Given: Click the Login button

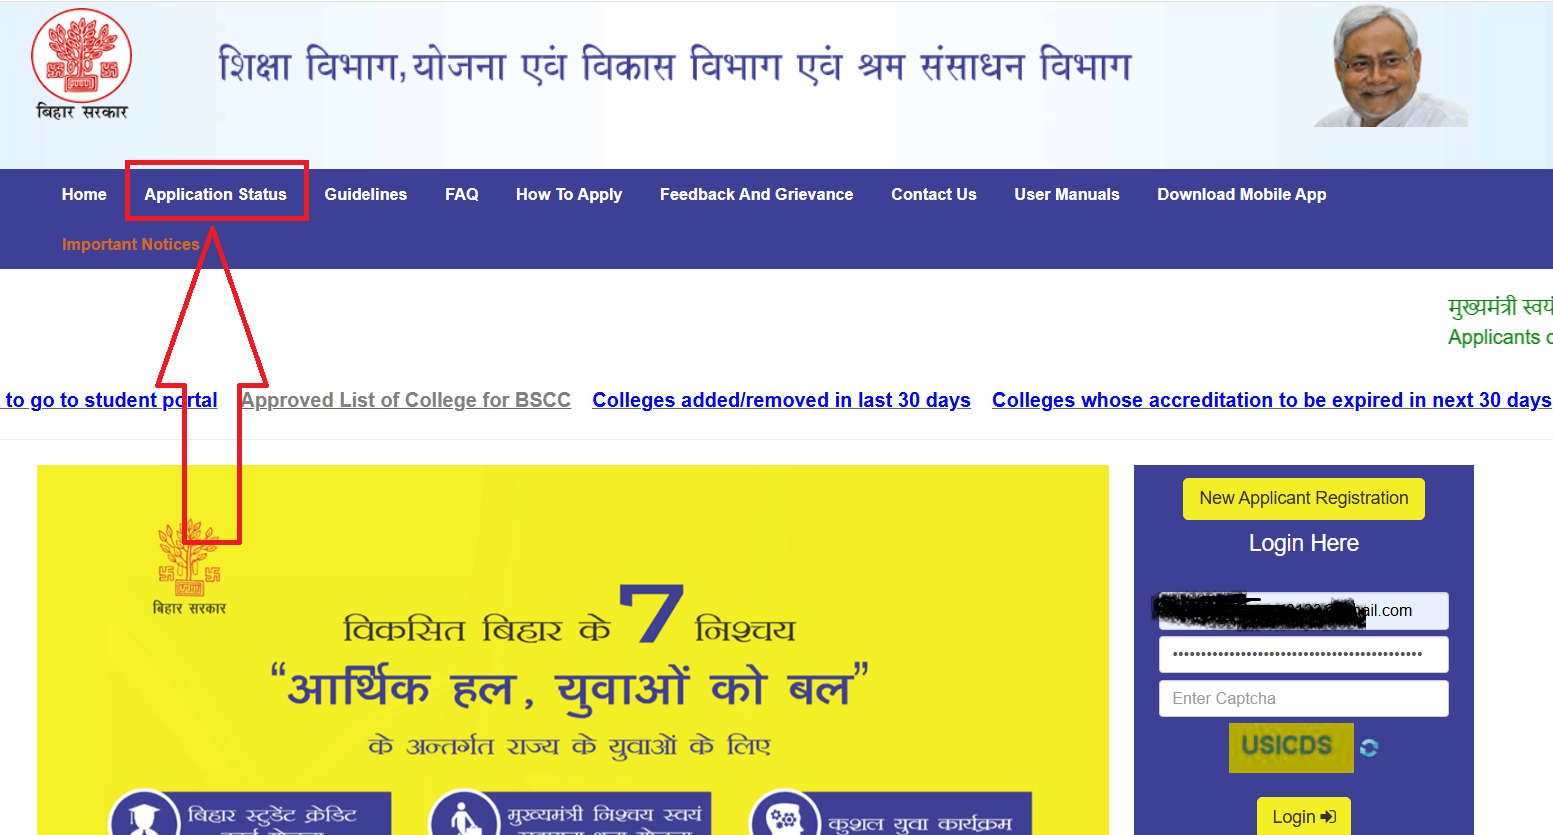Looking at the screenshot, I should [1304, 817].
